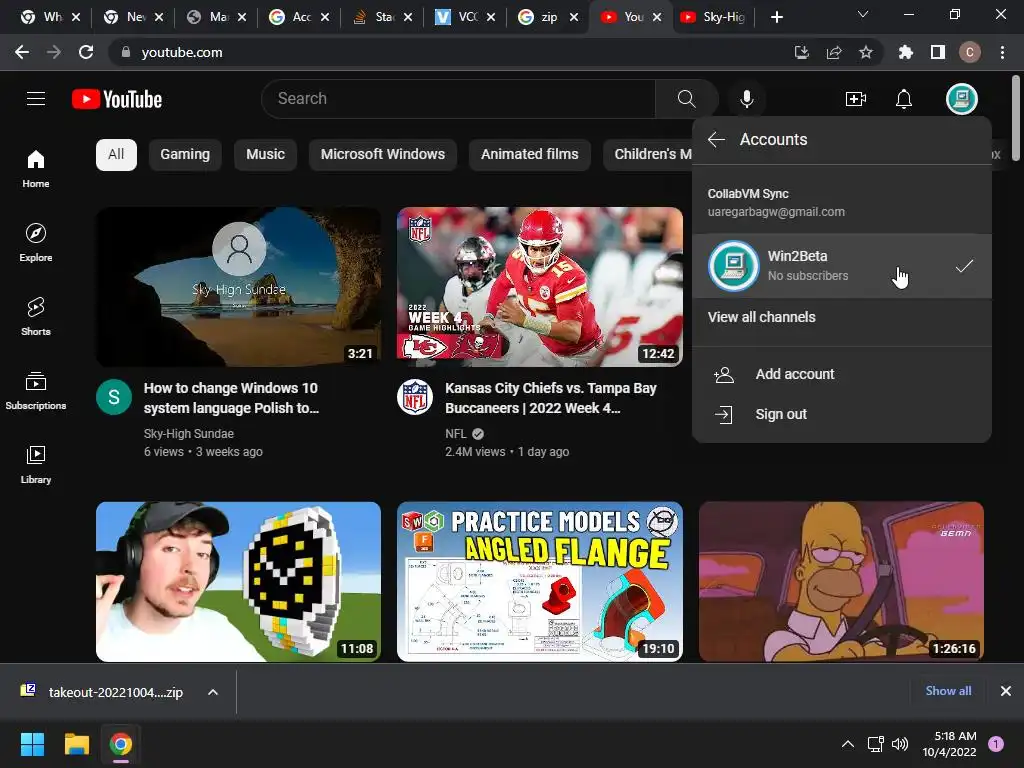Viewport: 1024px width, 768px height.
Task: Go back using the Accounts arrow
Action: click(x=716, y=139)
